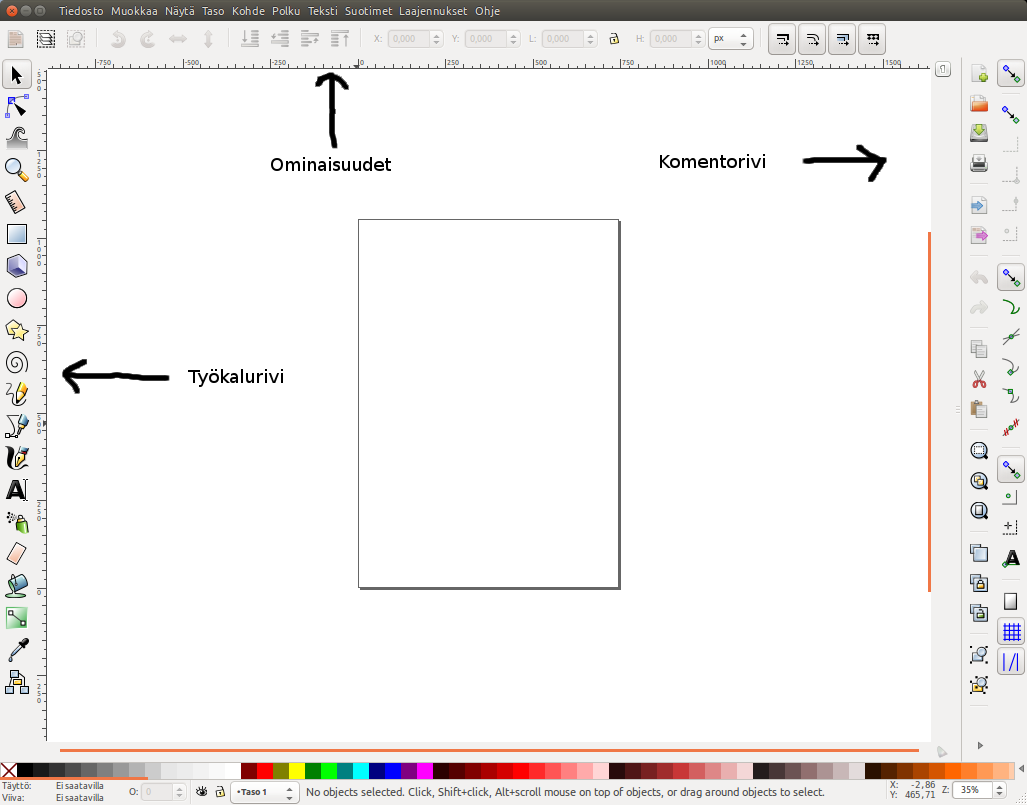This screenshot has height=805, width=1027.
Task: Select the Rectangle tool
Action: tap(16, 234)
